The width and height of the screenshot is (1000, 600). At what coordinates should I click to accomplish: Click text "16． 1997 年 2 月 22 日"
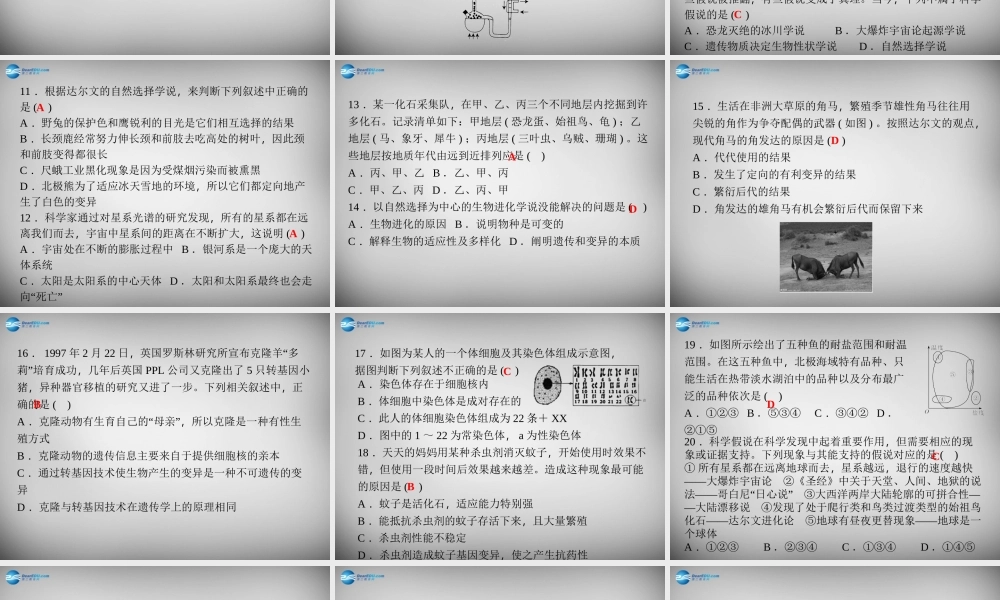[74, 353]
